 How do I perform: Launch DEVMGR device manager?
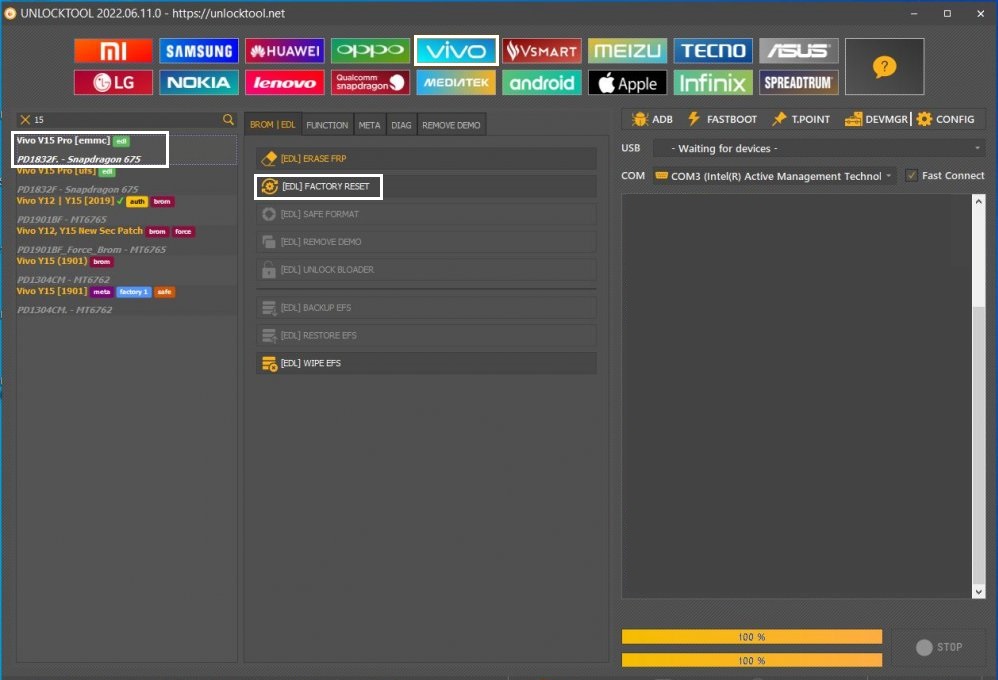tap(876, 119)
